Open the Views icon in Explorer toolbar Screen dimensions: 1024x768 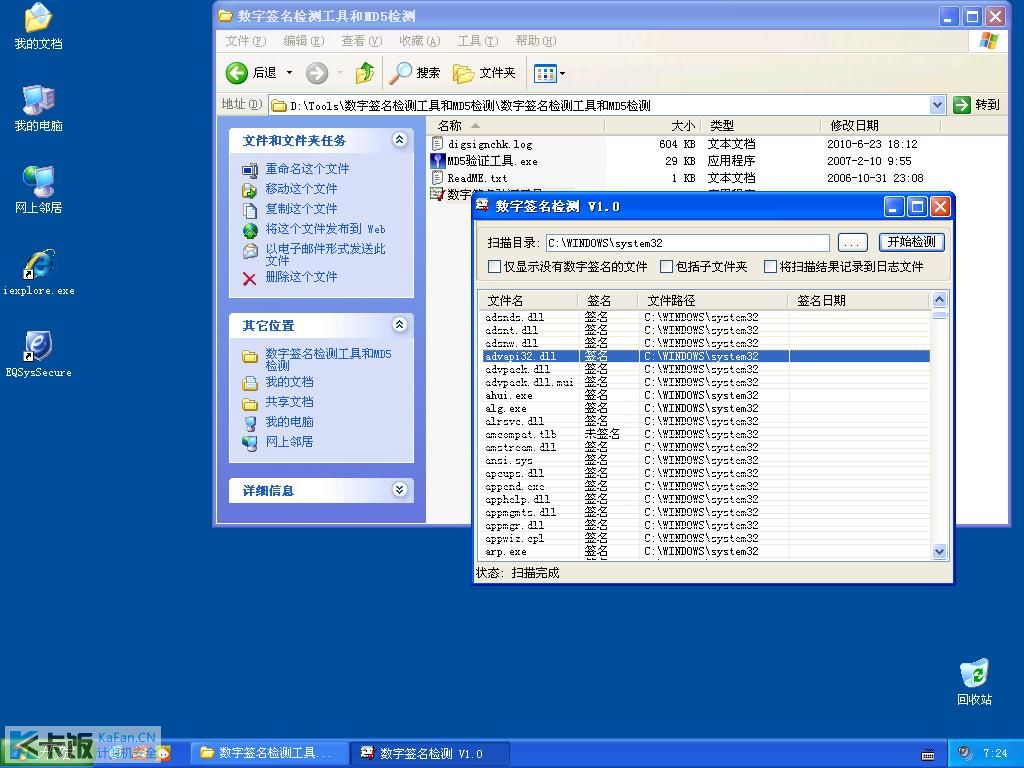[545, 73]
